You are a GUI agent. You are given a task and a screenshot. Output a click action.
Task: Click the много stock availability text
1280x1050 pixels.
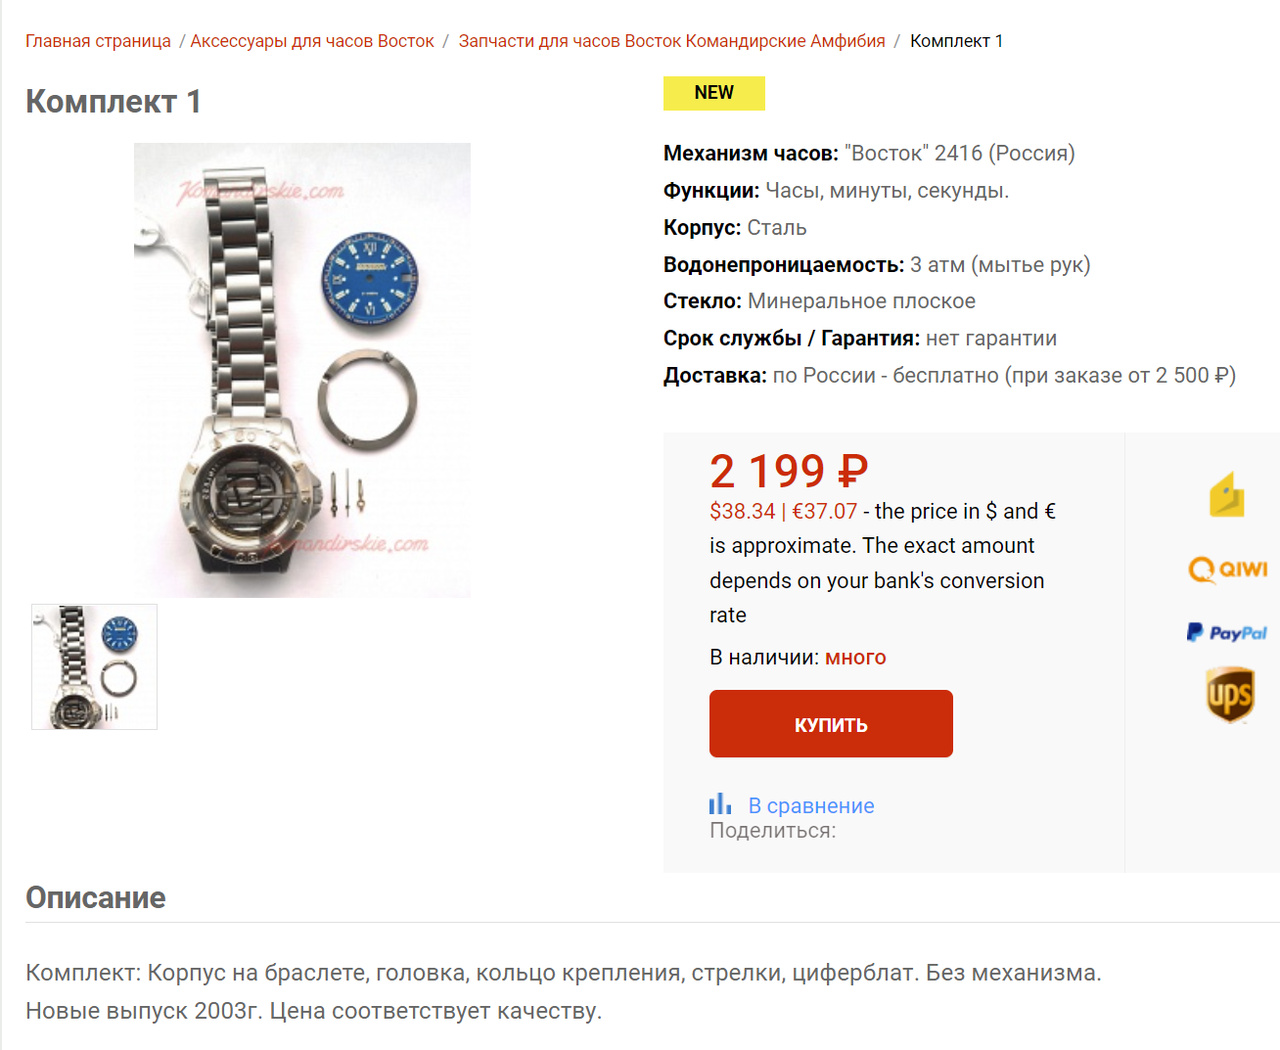pyautogui.click(x=855, y=657)
